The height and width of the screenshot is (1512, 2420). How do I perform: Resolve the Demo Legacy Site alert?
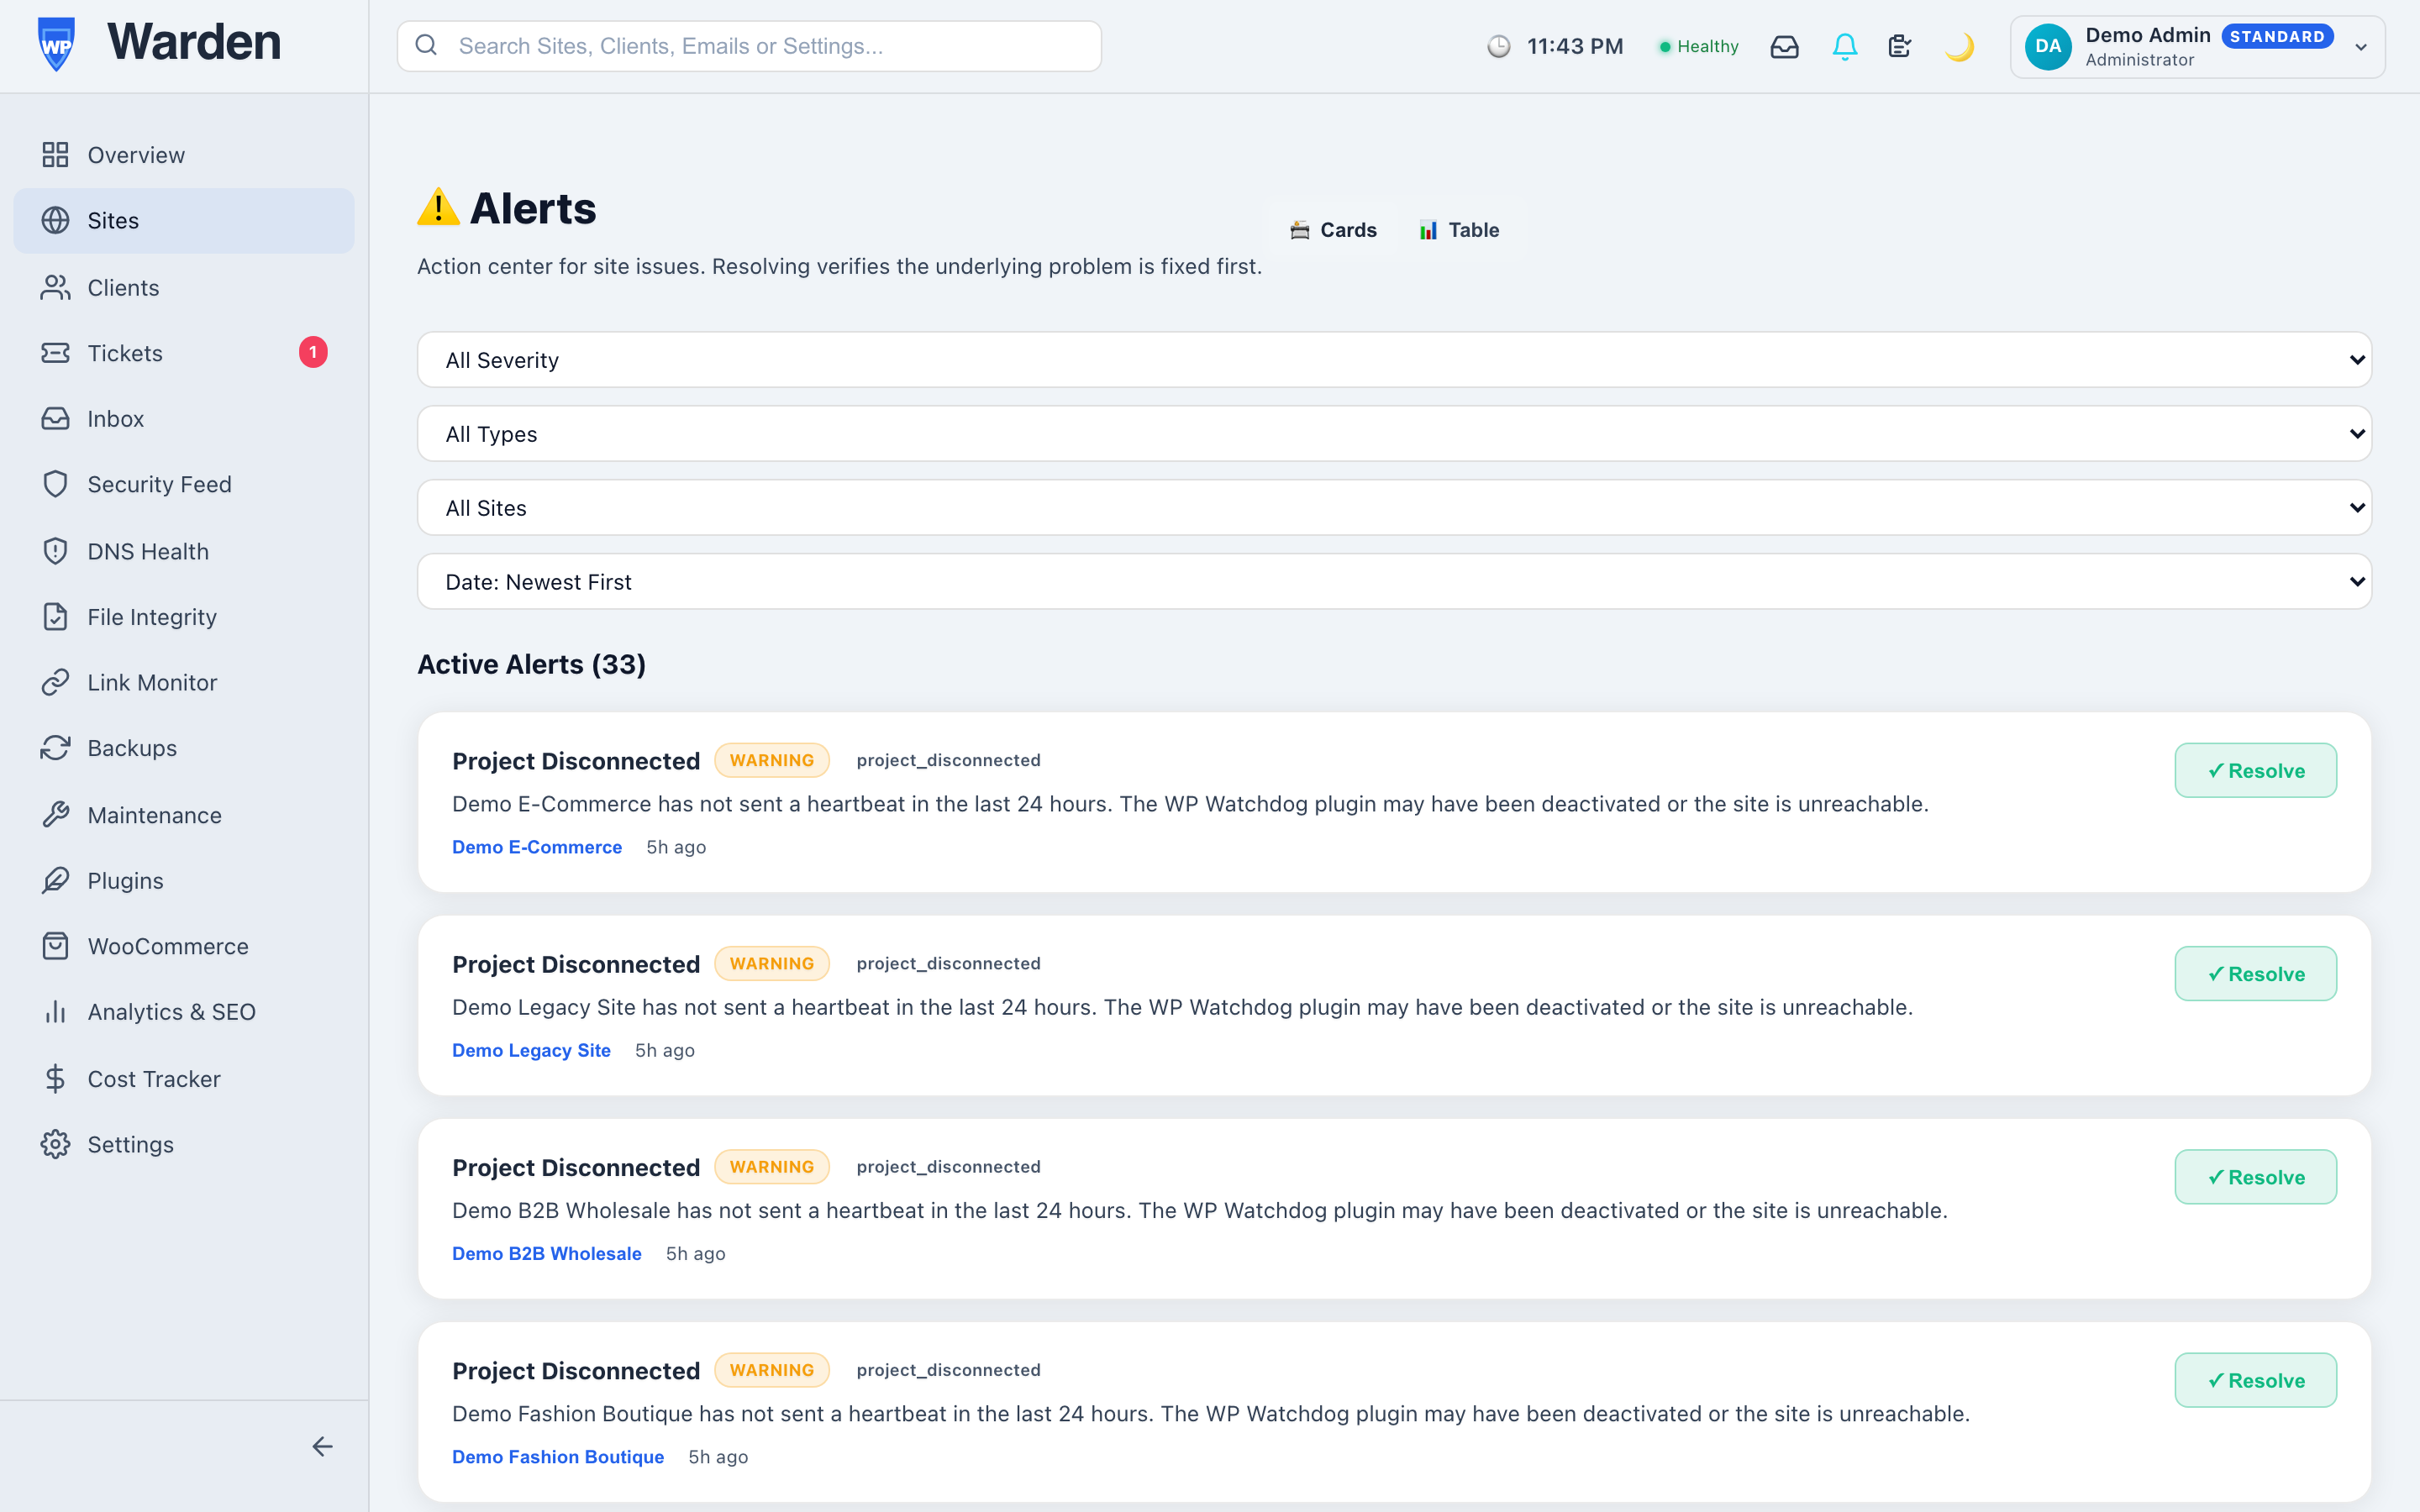coord(2255,973)
